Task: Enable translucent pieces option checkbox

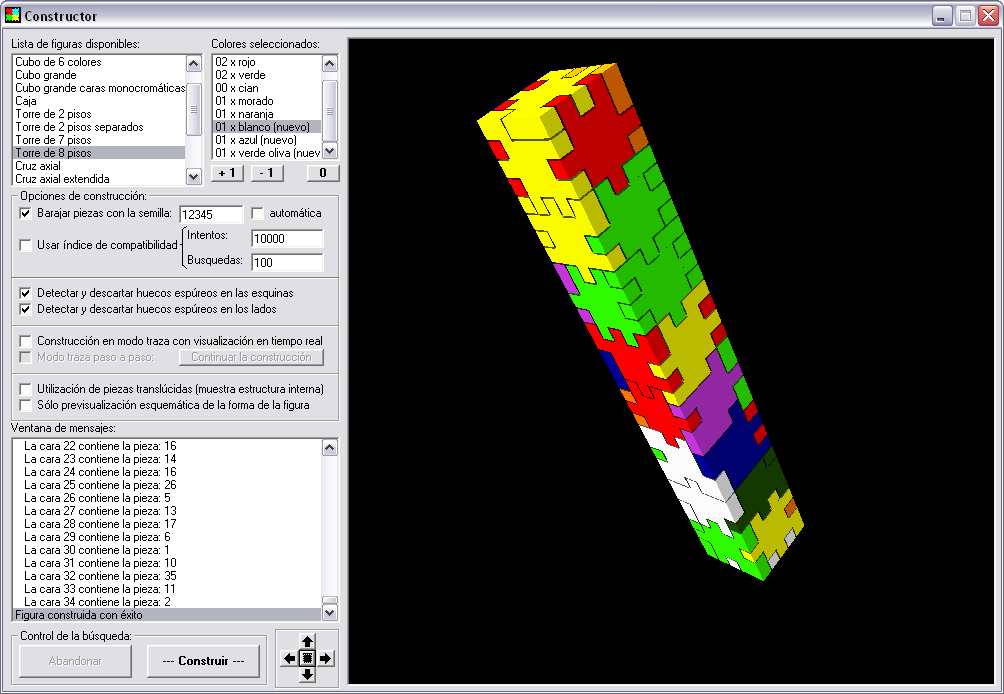Action: pyautogui.click(x=26, y=388)
